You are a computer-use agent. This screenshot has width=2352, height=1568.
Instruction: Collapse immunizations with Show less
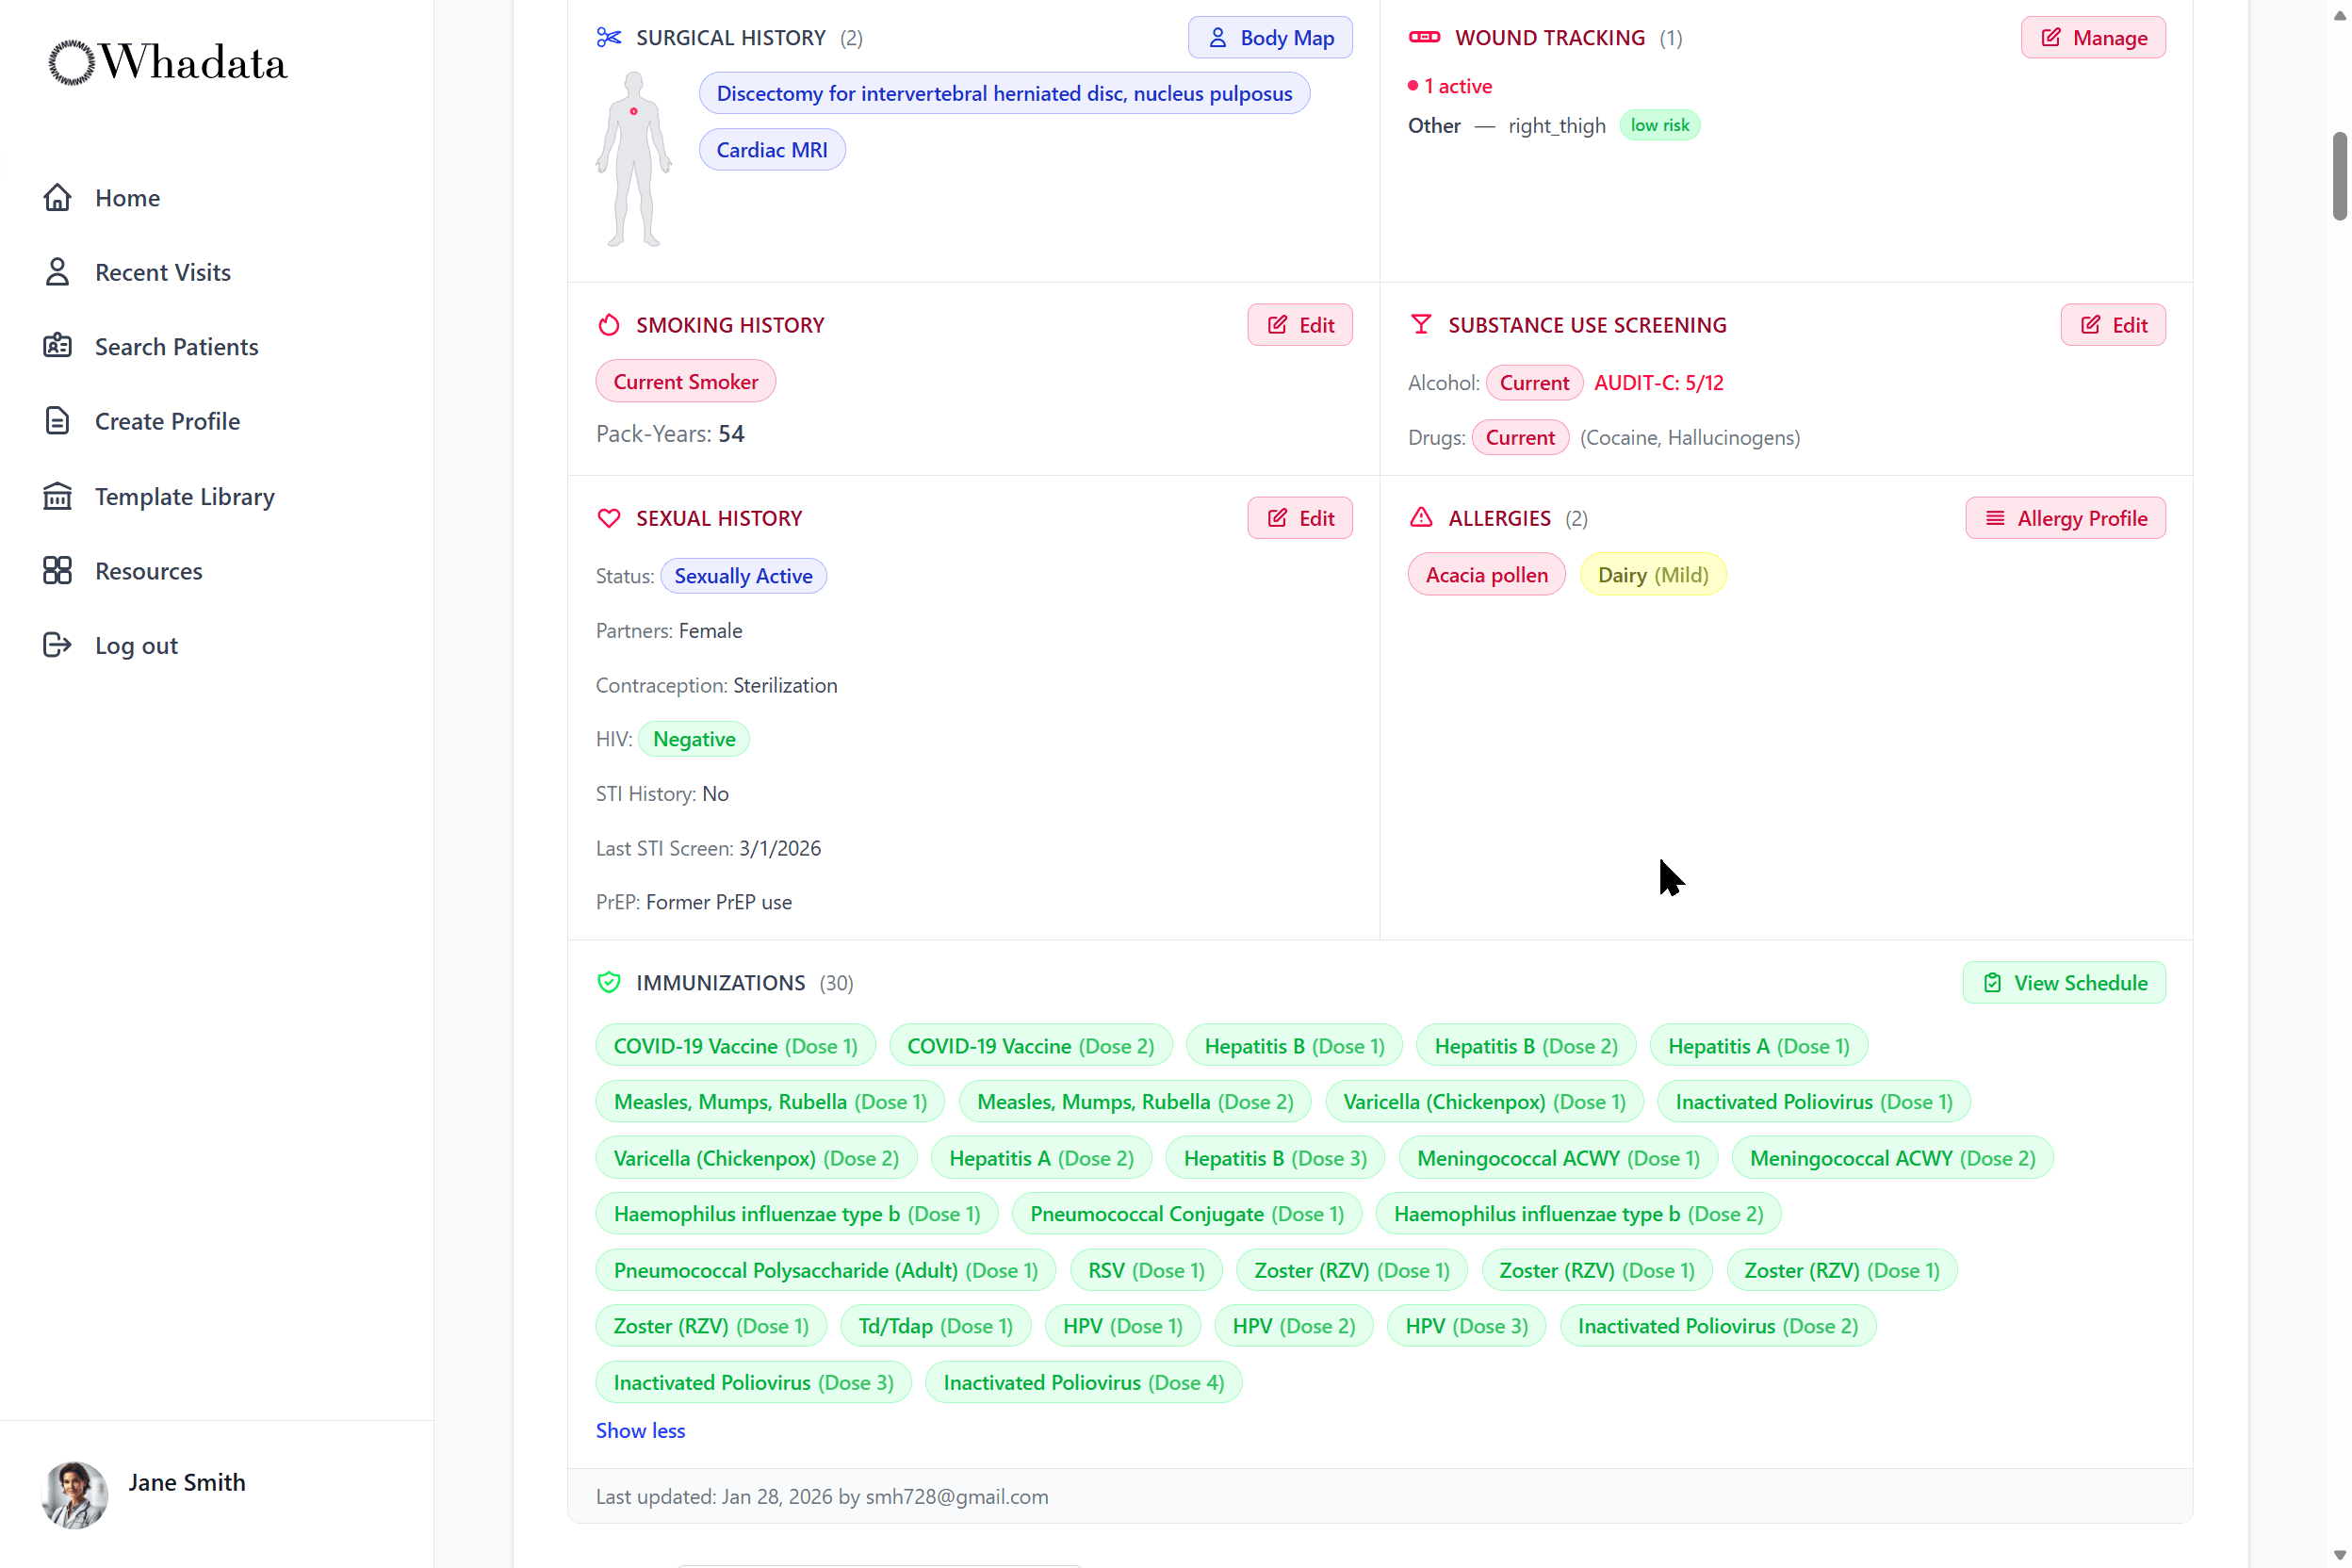[639, 1430]
